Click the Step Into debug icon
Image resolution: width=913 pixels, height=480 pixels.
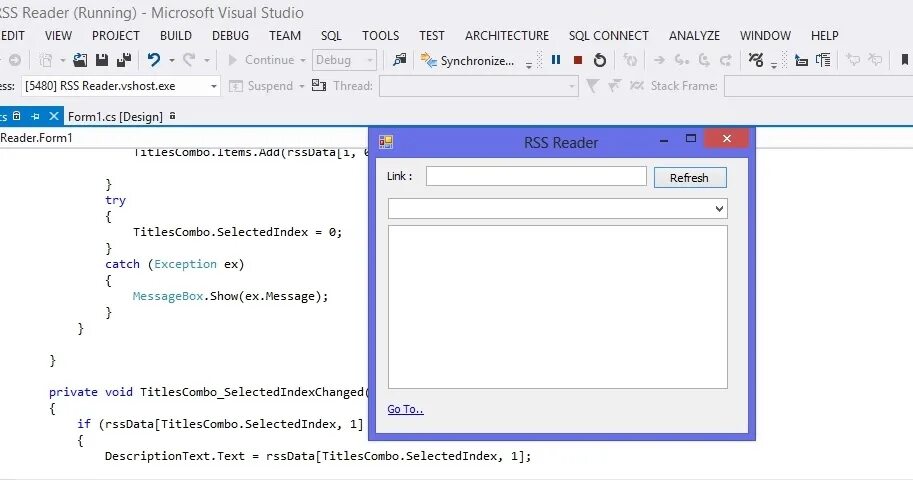point(681,60)
